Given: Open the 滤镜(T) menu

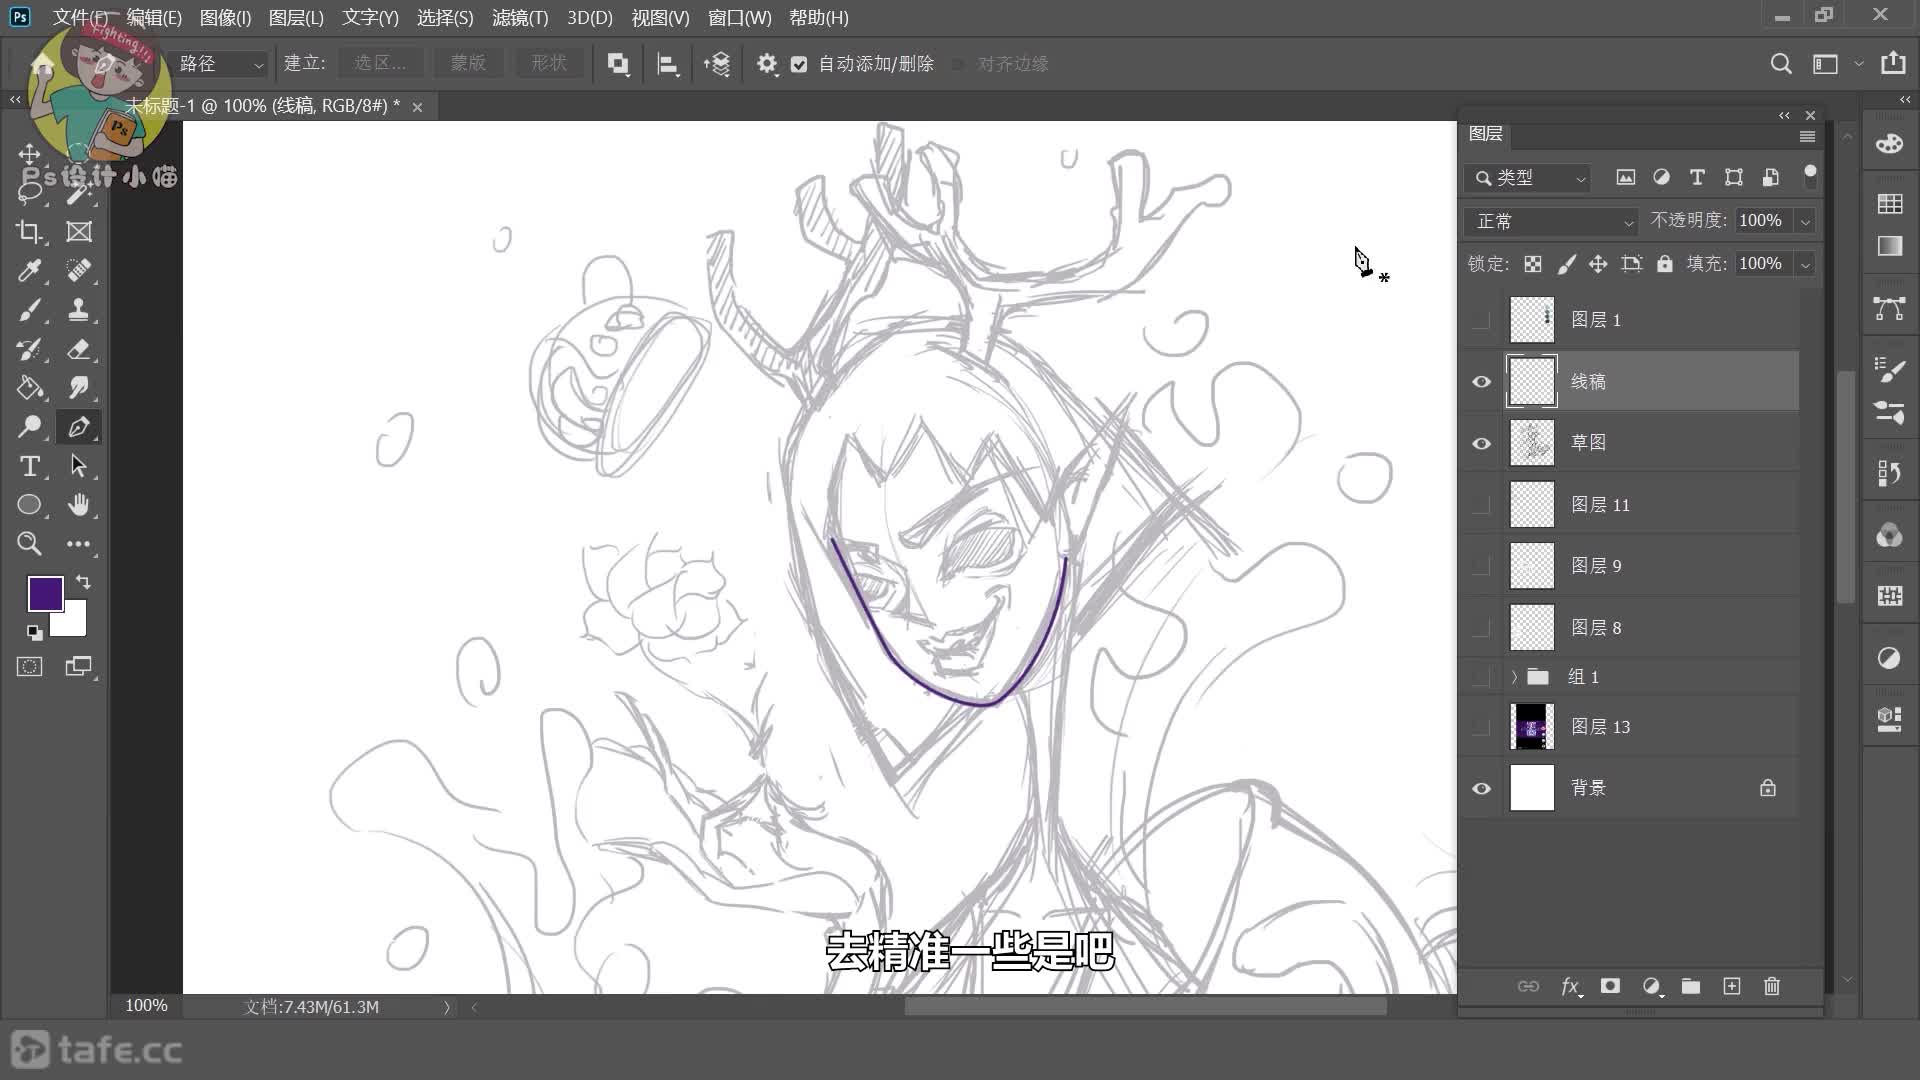Looking at the screenshot, I should coord(520,18).
